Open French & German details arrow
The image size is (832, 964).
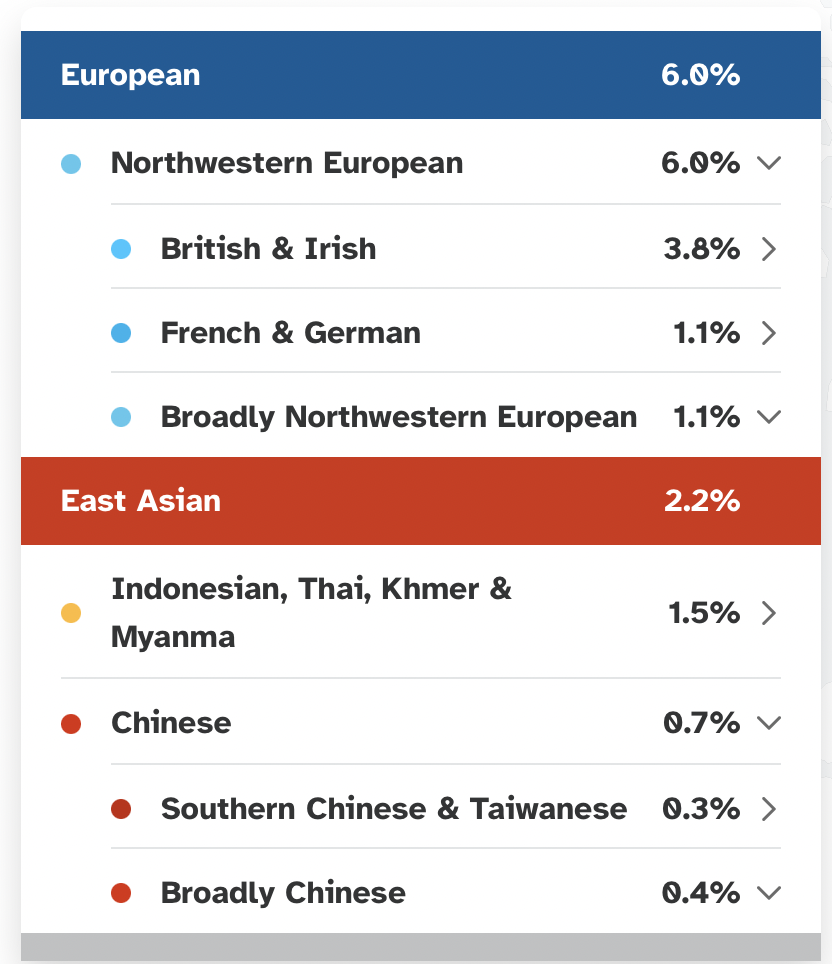769,333
